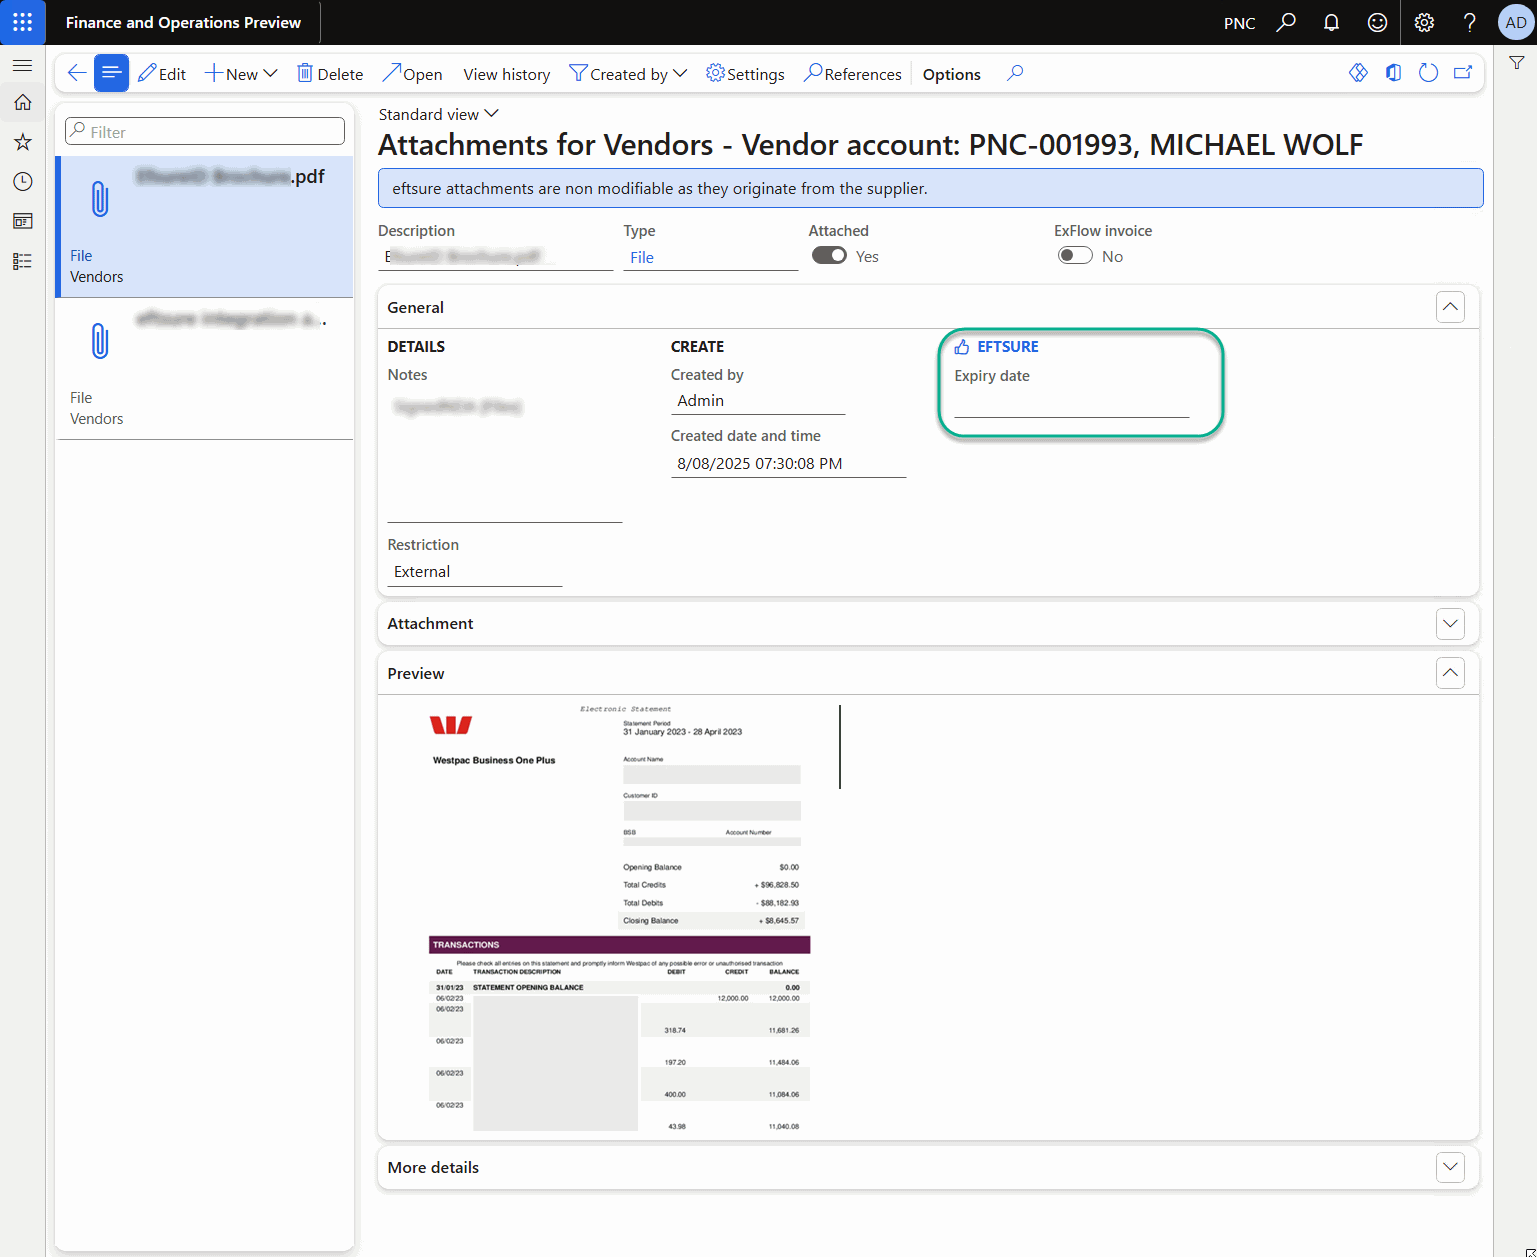This screenshot has width=1537, height=1257.
Task: Open Favorites star in the sidebar
Action: click(22, 142)
